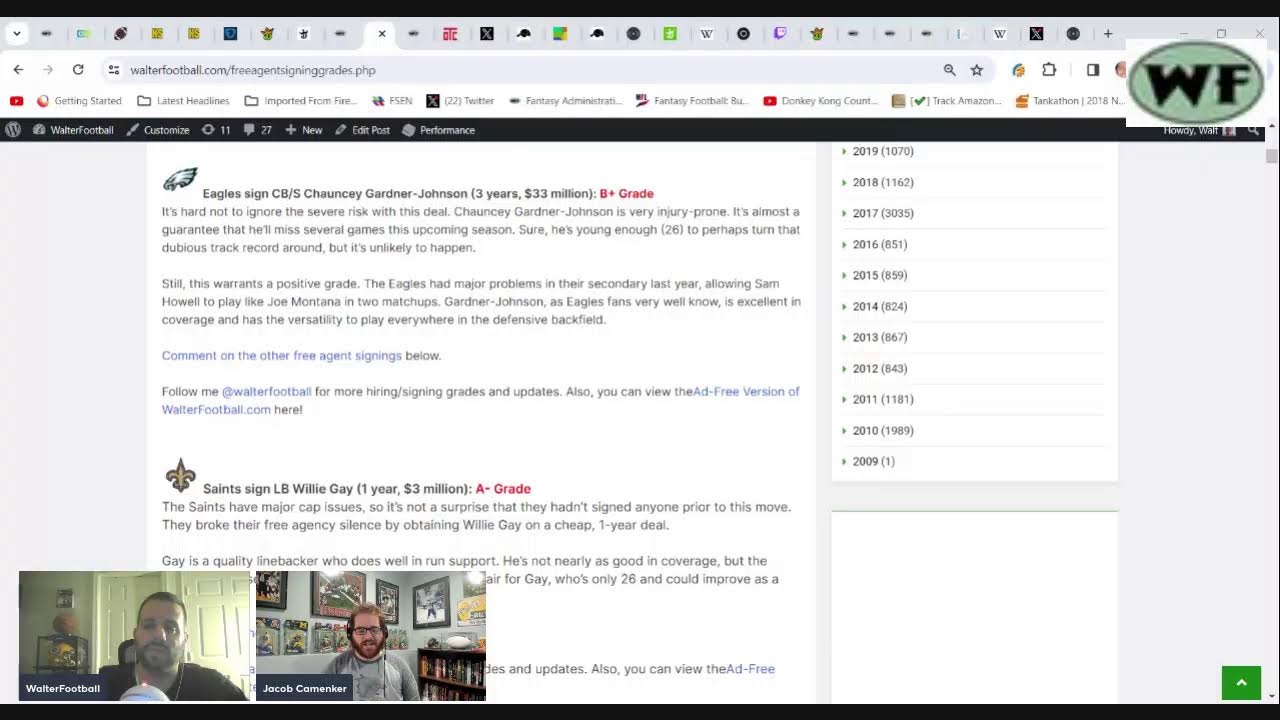1280x720 pixels.
Task: Click the A- Grade red text
Action: click(503, 489)
